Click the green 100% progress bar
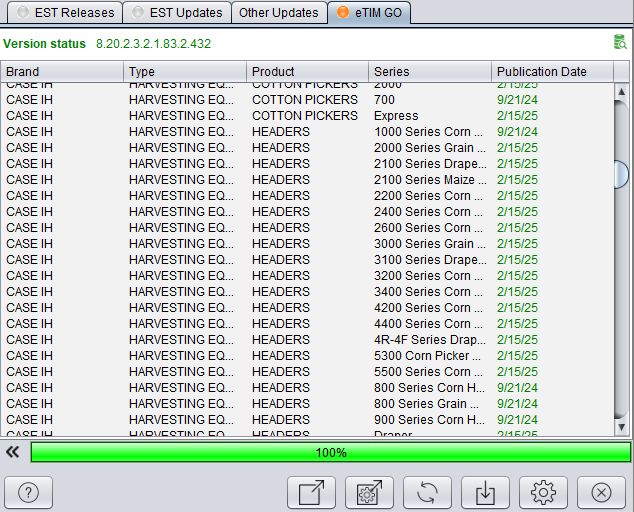Screen dimensions: 634x512 pyautogui.click(x=331, y=452)
